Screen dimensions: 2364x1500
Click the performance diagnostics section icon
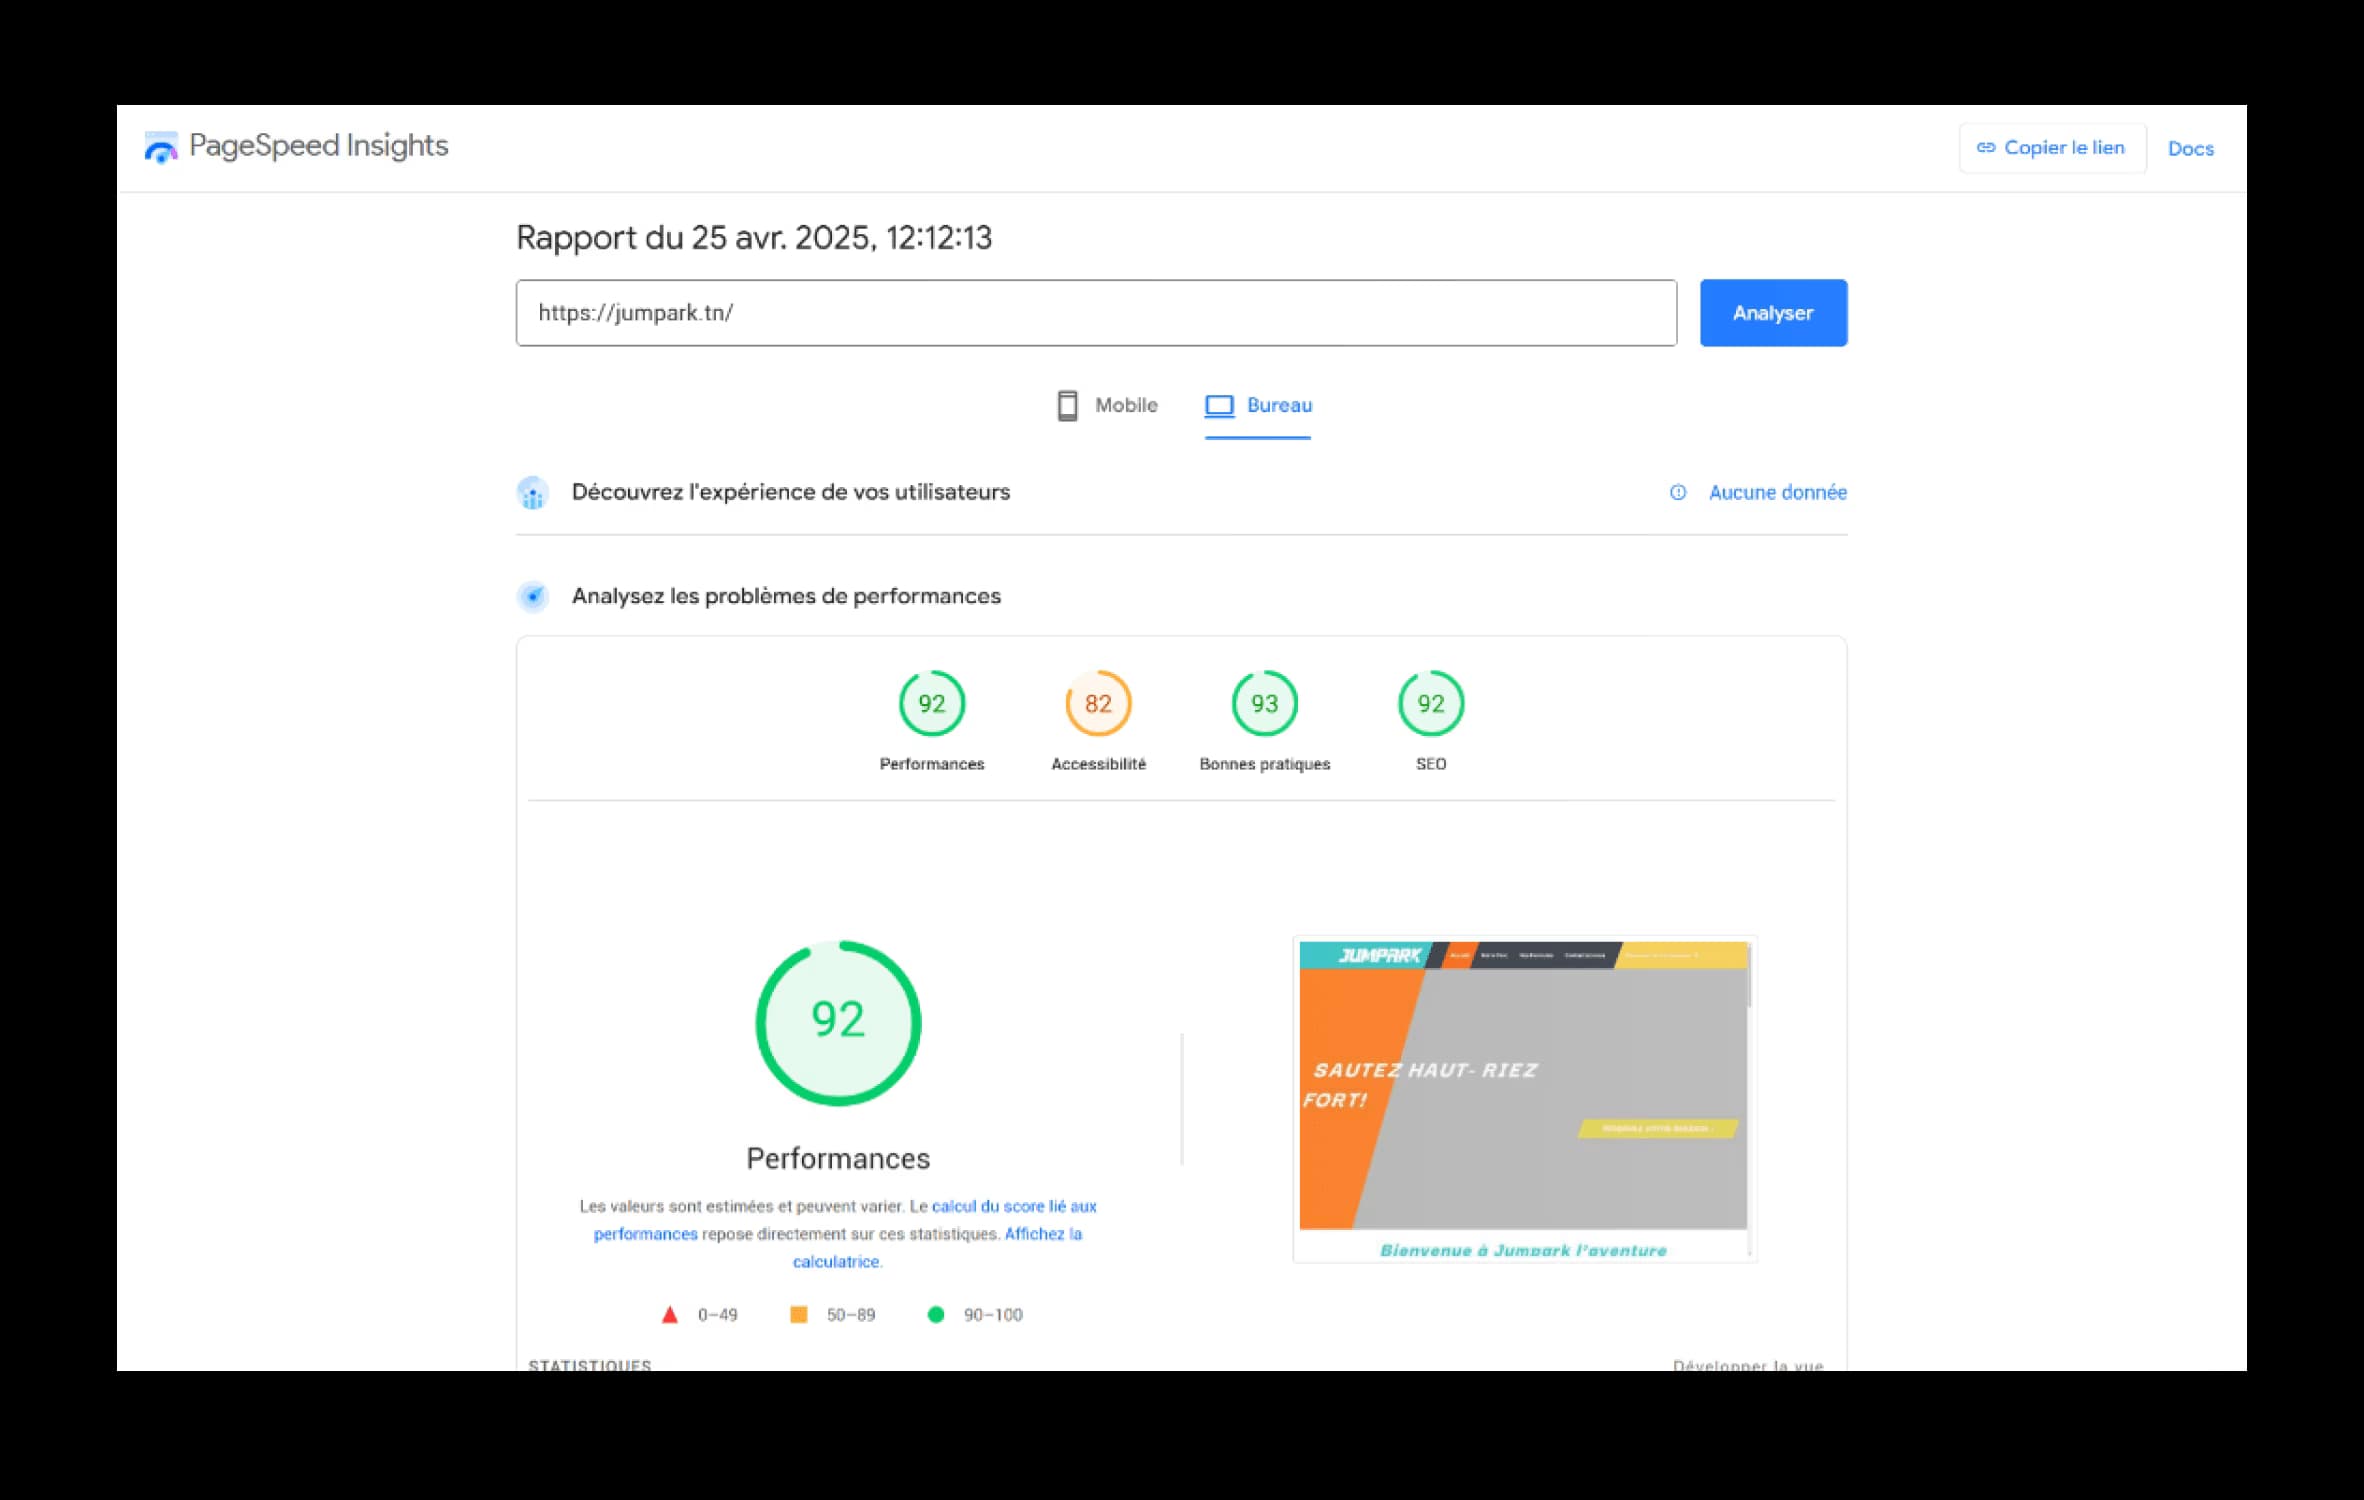click(533, 597)
